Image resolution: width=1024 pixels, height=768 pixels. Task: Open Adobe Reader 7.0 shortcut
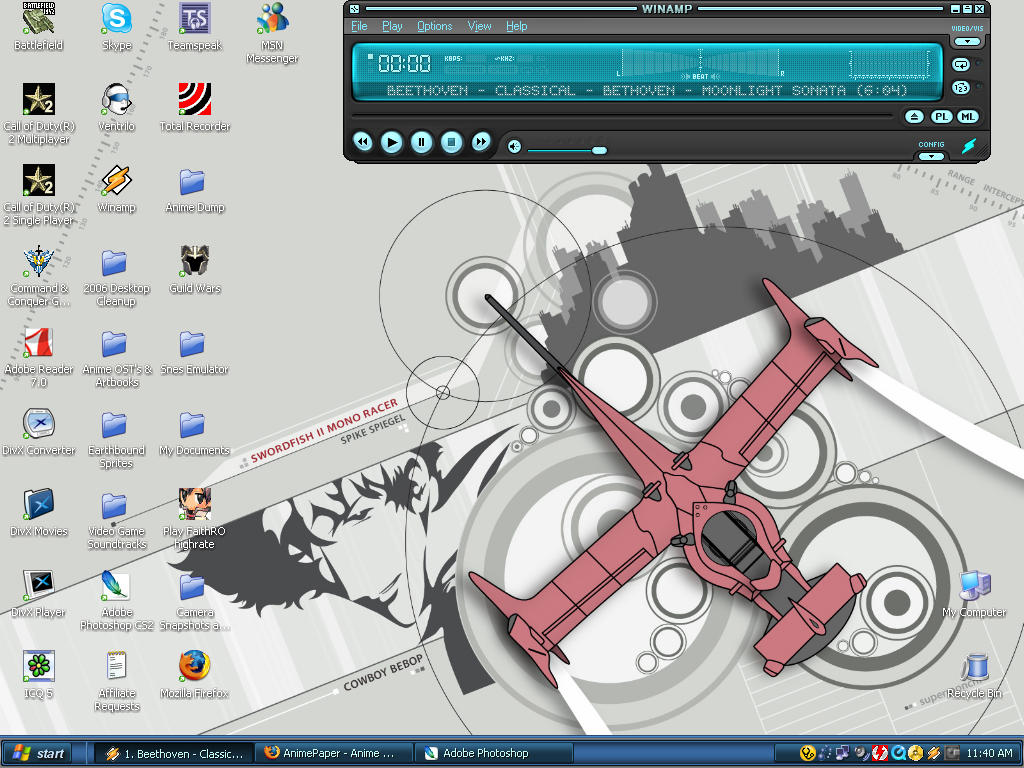coord(39,357)
